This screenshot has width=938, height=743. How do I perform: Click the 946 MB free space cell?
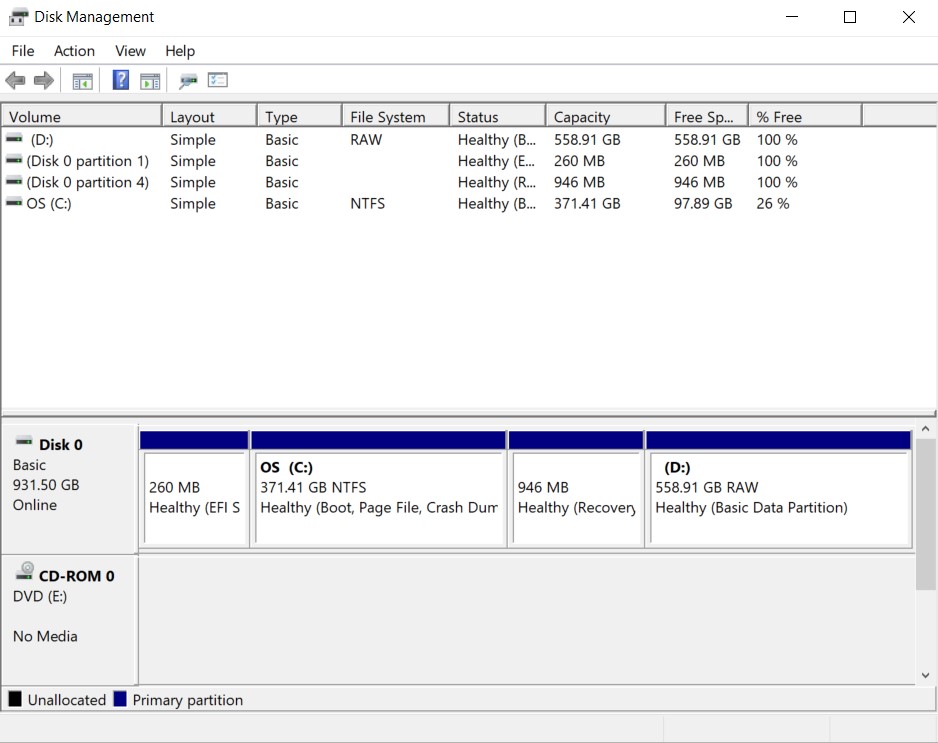(x=699, y=182)
